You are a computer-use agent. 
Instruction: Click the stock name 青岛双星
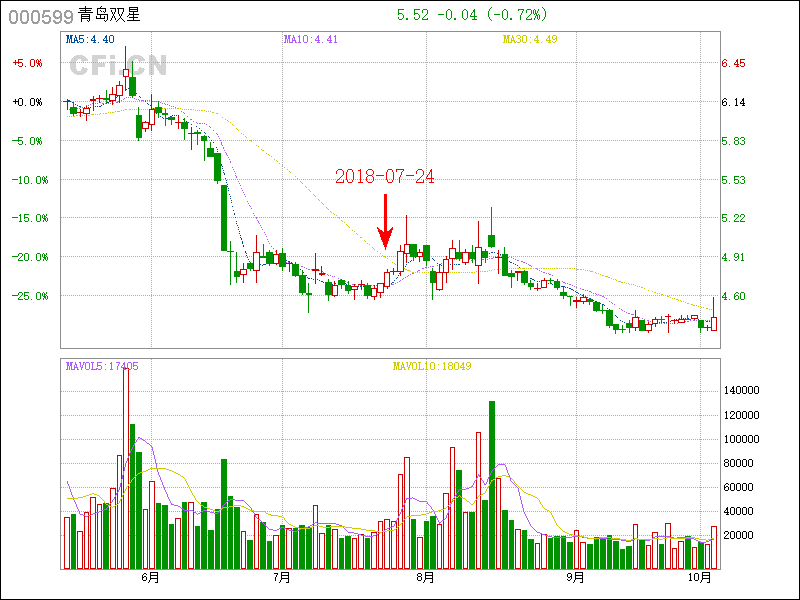109,15
